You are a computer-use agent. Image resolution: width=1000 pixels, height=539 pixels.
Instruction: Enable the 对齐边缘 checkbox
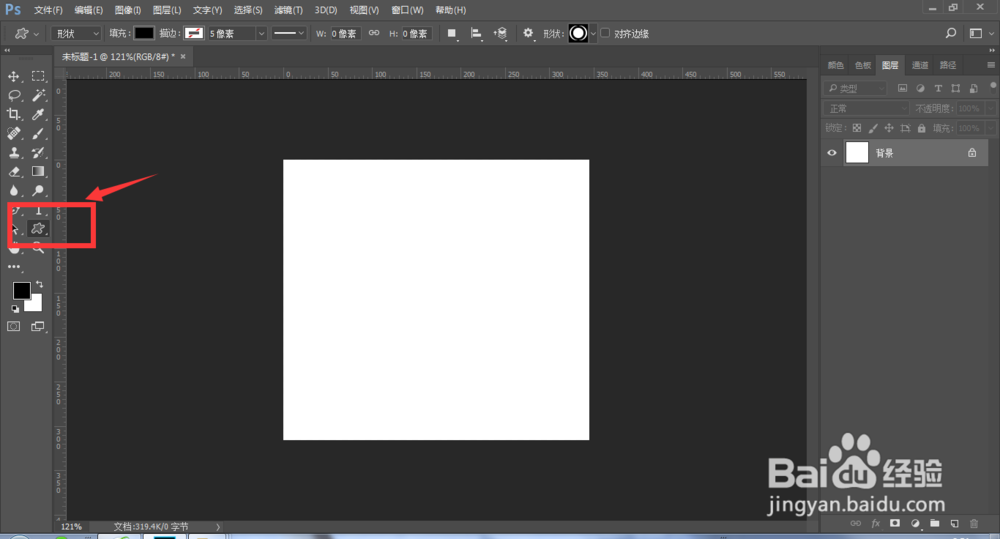[605, 33]
